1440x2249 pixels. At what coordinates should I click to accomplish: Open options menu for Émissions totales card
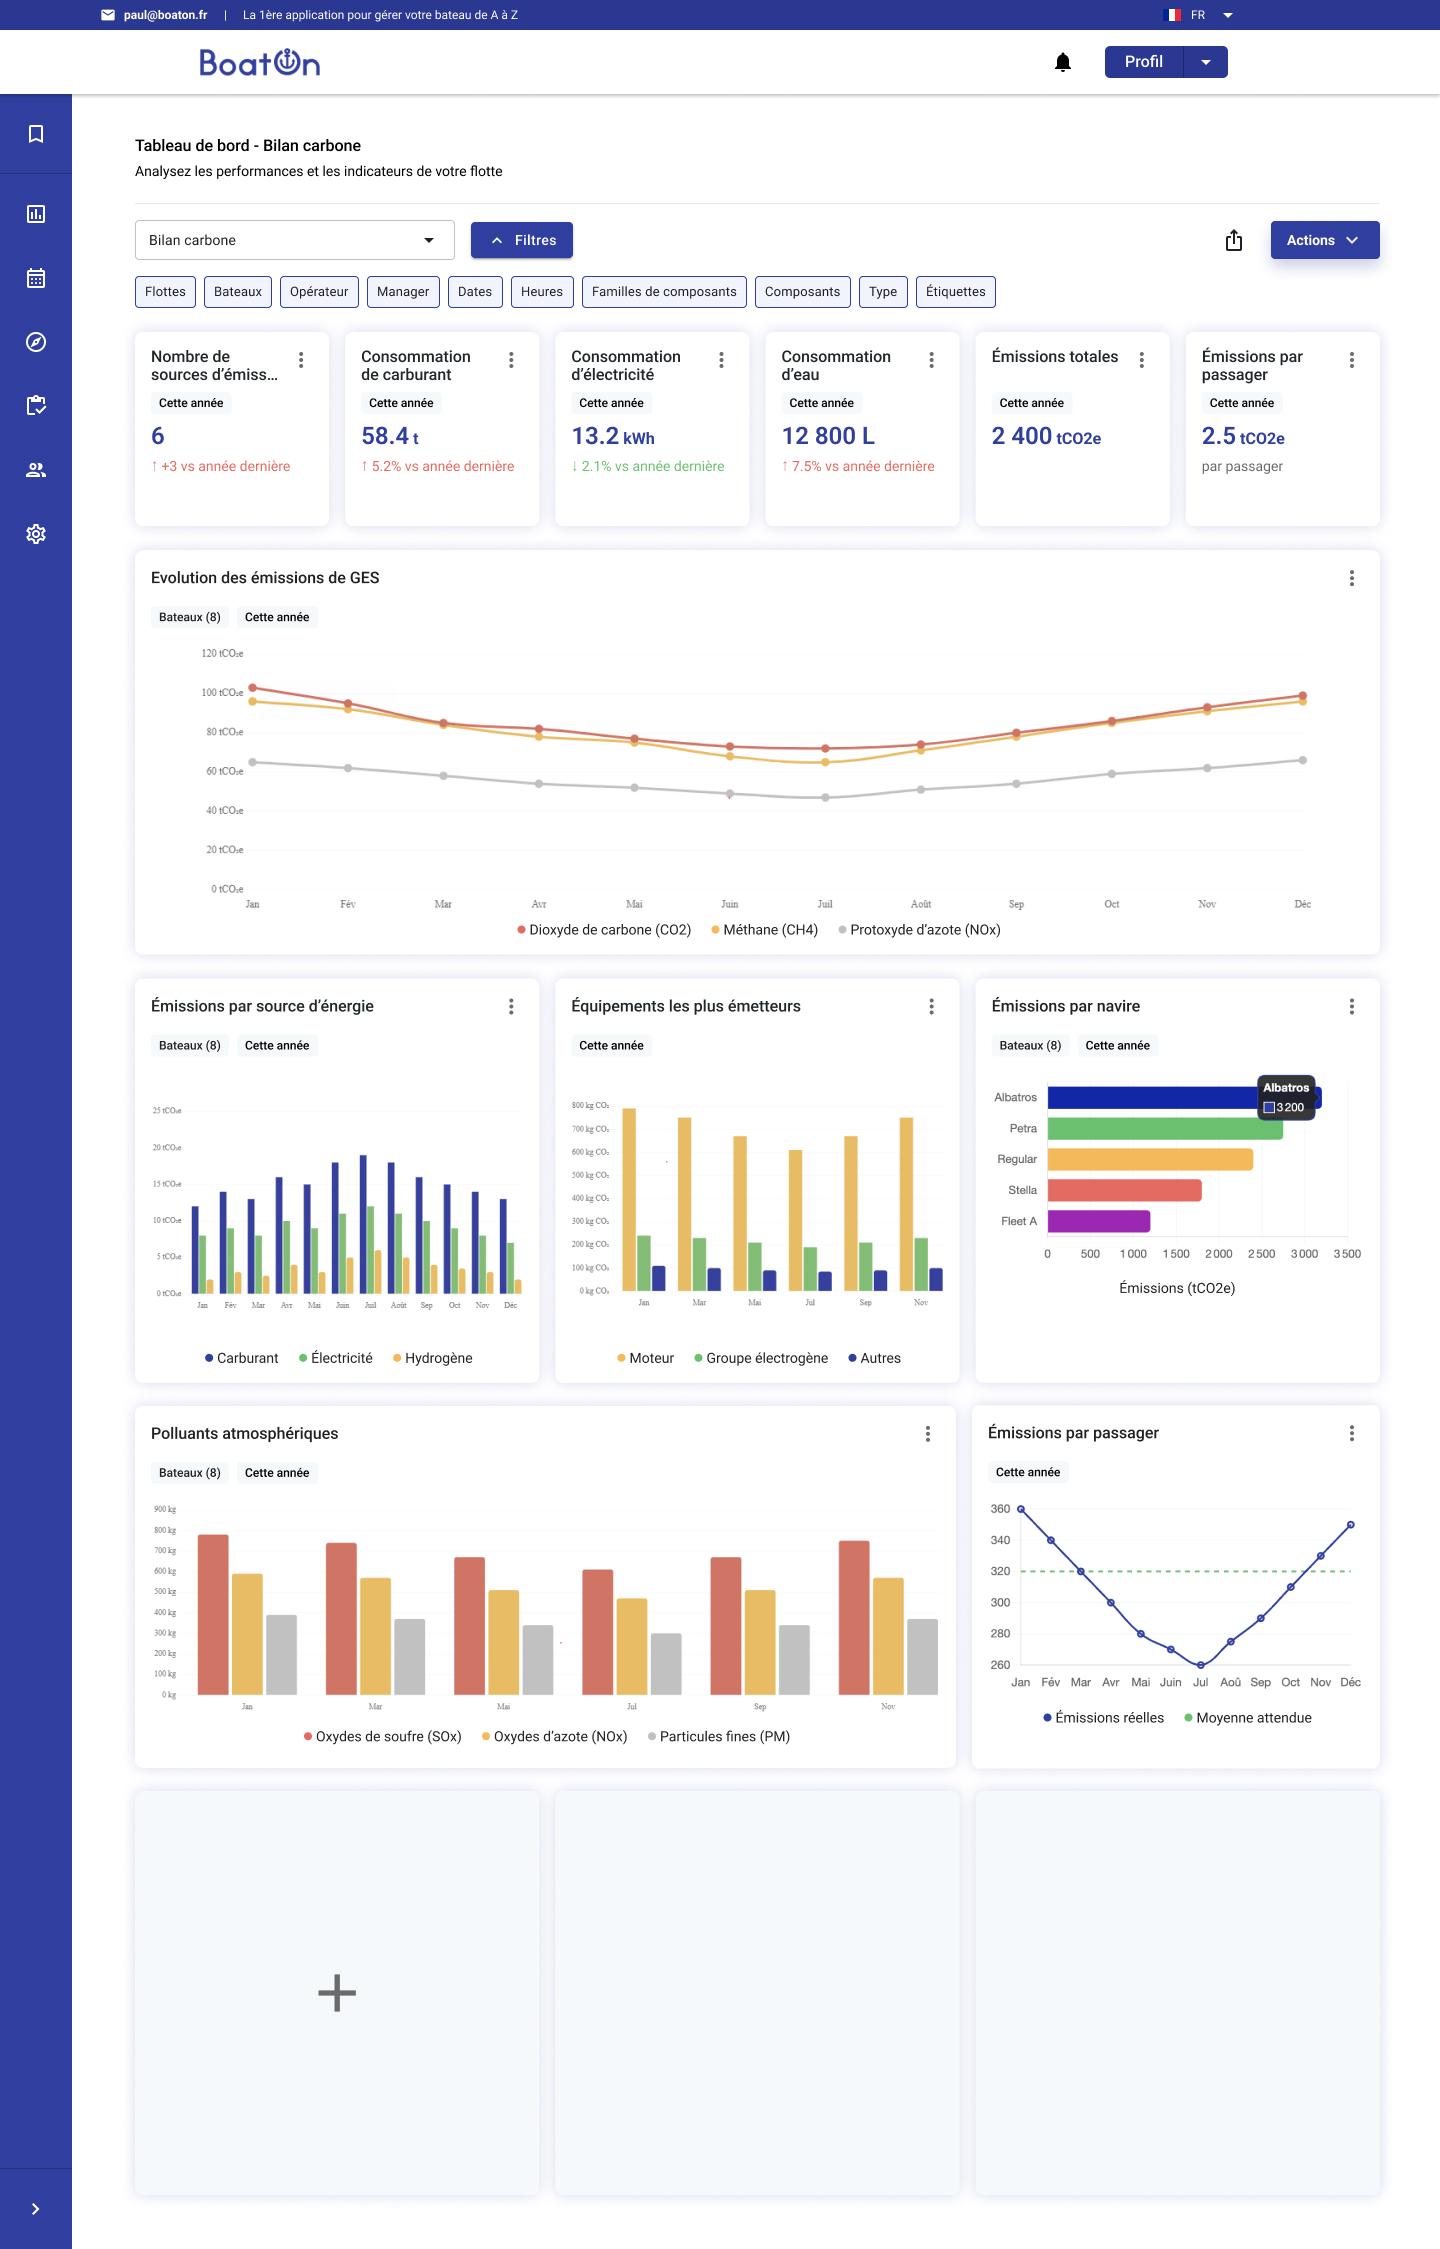pos(1141,360)
